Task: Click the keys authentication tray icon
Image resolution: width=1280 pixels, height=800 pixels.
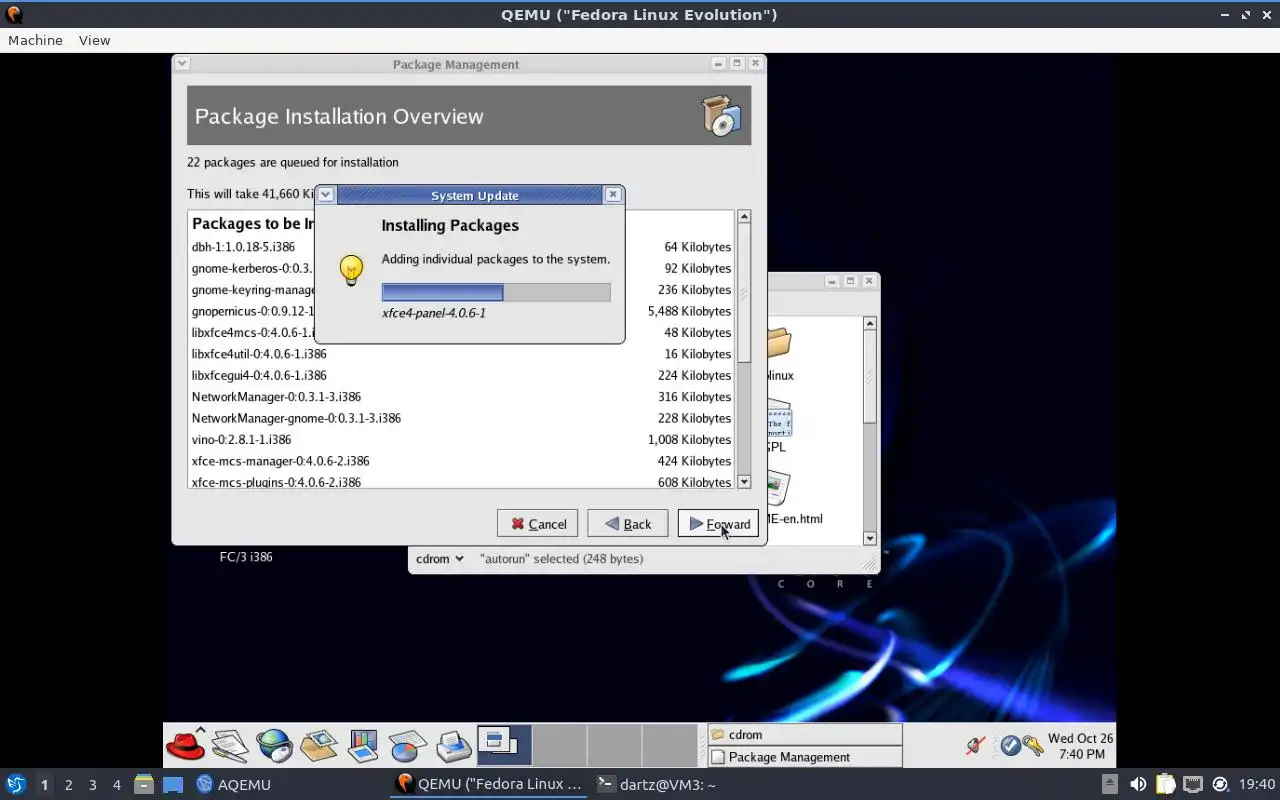Action: [1032, 746]
